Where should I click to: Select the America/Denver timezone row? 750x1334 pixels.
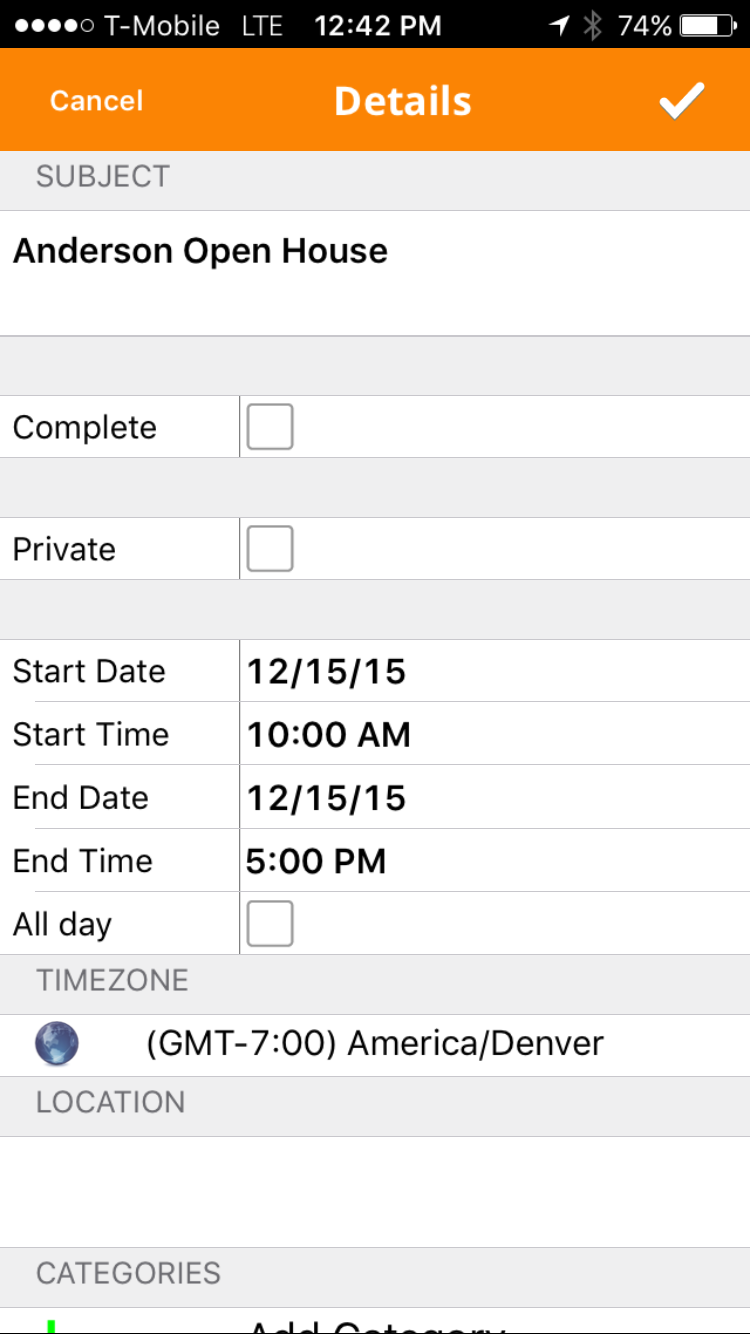[x=375, y=1045]
